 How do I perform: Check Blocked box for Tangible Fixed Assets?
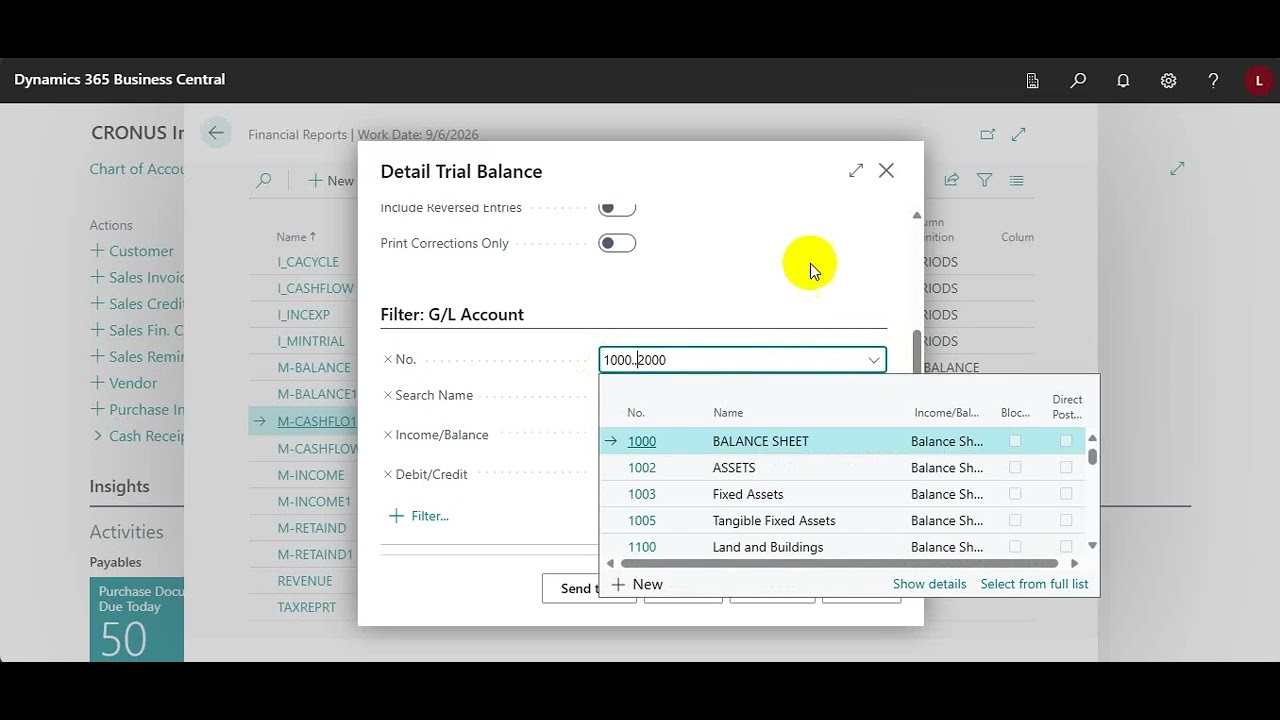[1015, 520]
